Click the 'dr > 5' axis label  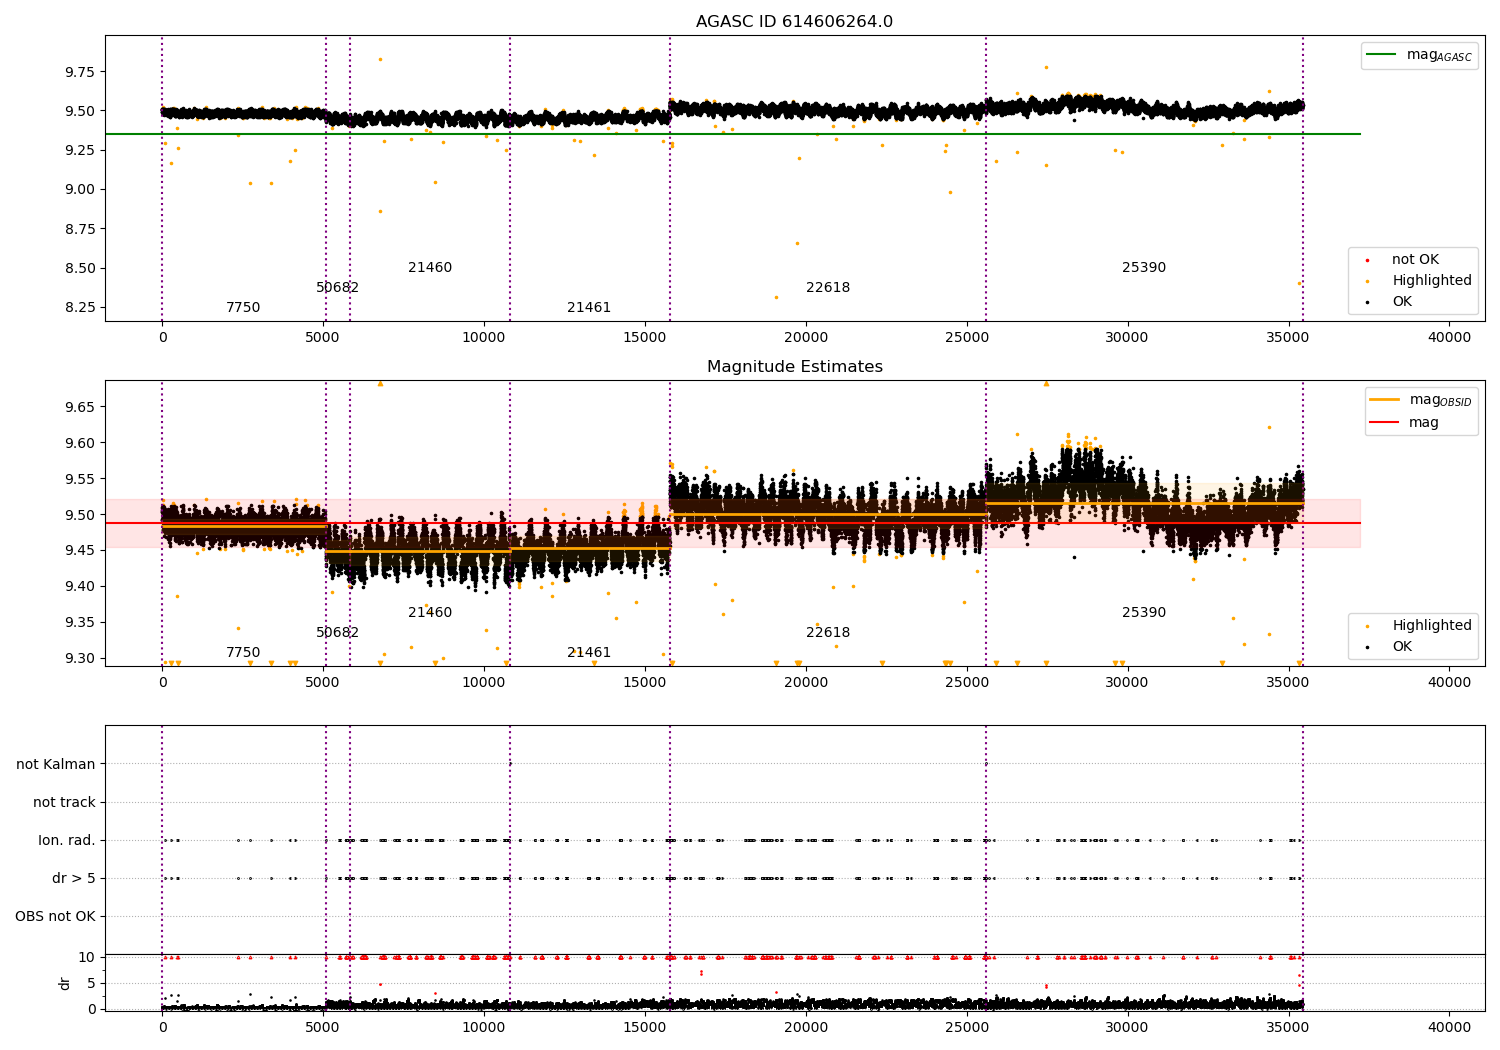[74, 879]
